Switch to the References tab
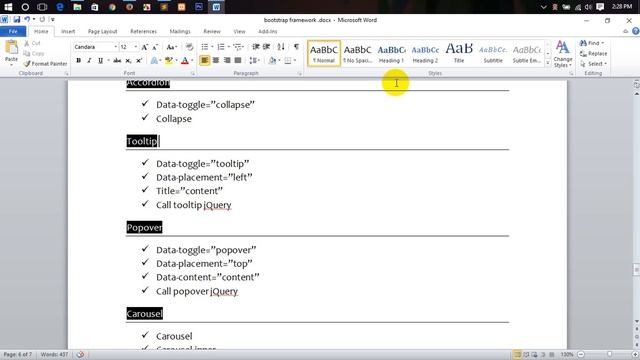 click(143, 31)
